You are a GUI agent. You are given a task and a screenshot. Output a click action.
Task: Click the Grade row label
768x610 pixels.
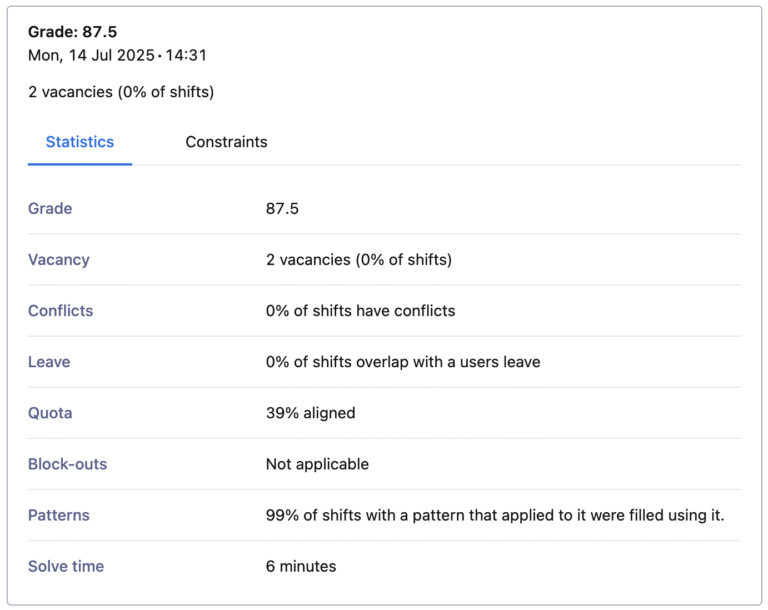(50, 209)
